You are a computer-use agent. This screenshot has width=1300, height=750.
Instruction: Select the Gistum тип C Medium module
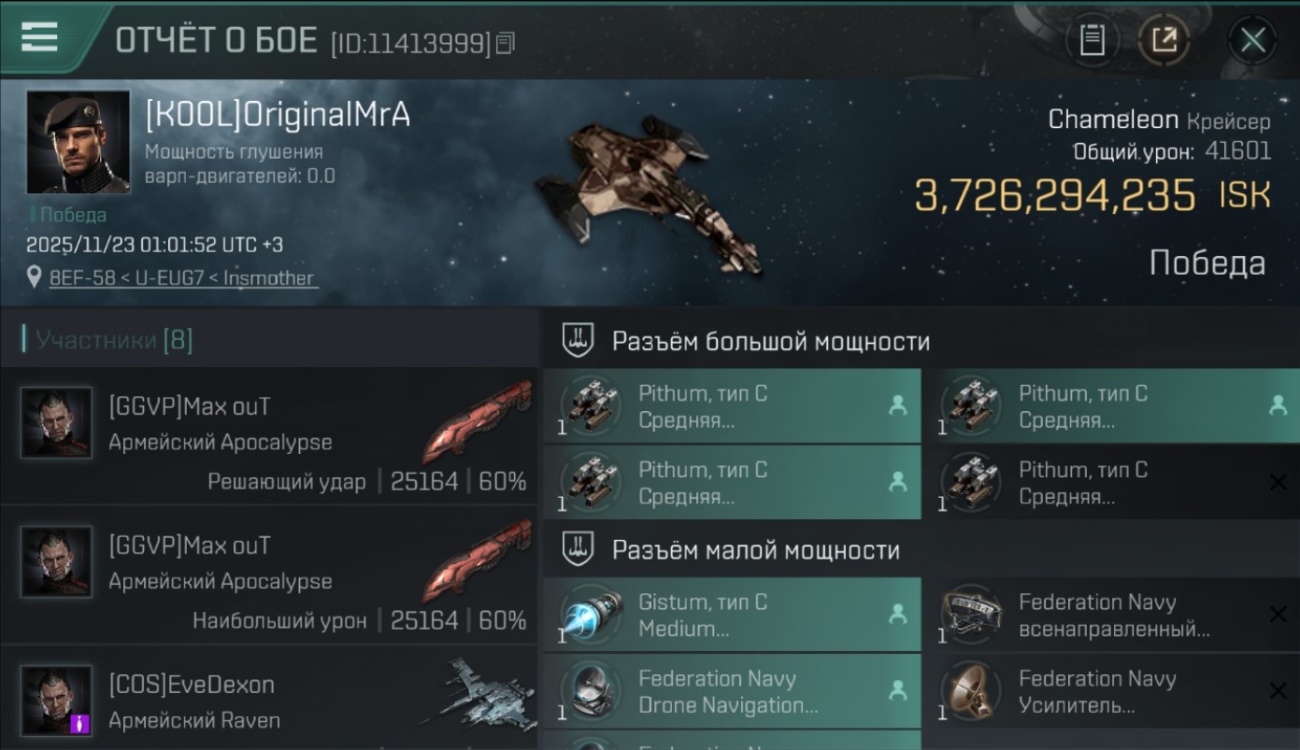tap(732, 615)
